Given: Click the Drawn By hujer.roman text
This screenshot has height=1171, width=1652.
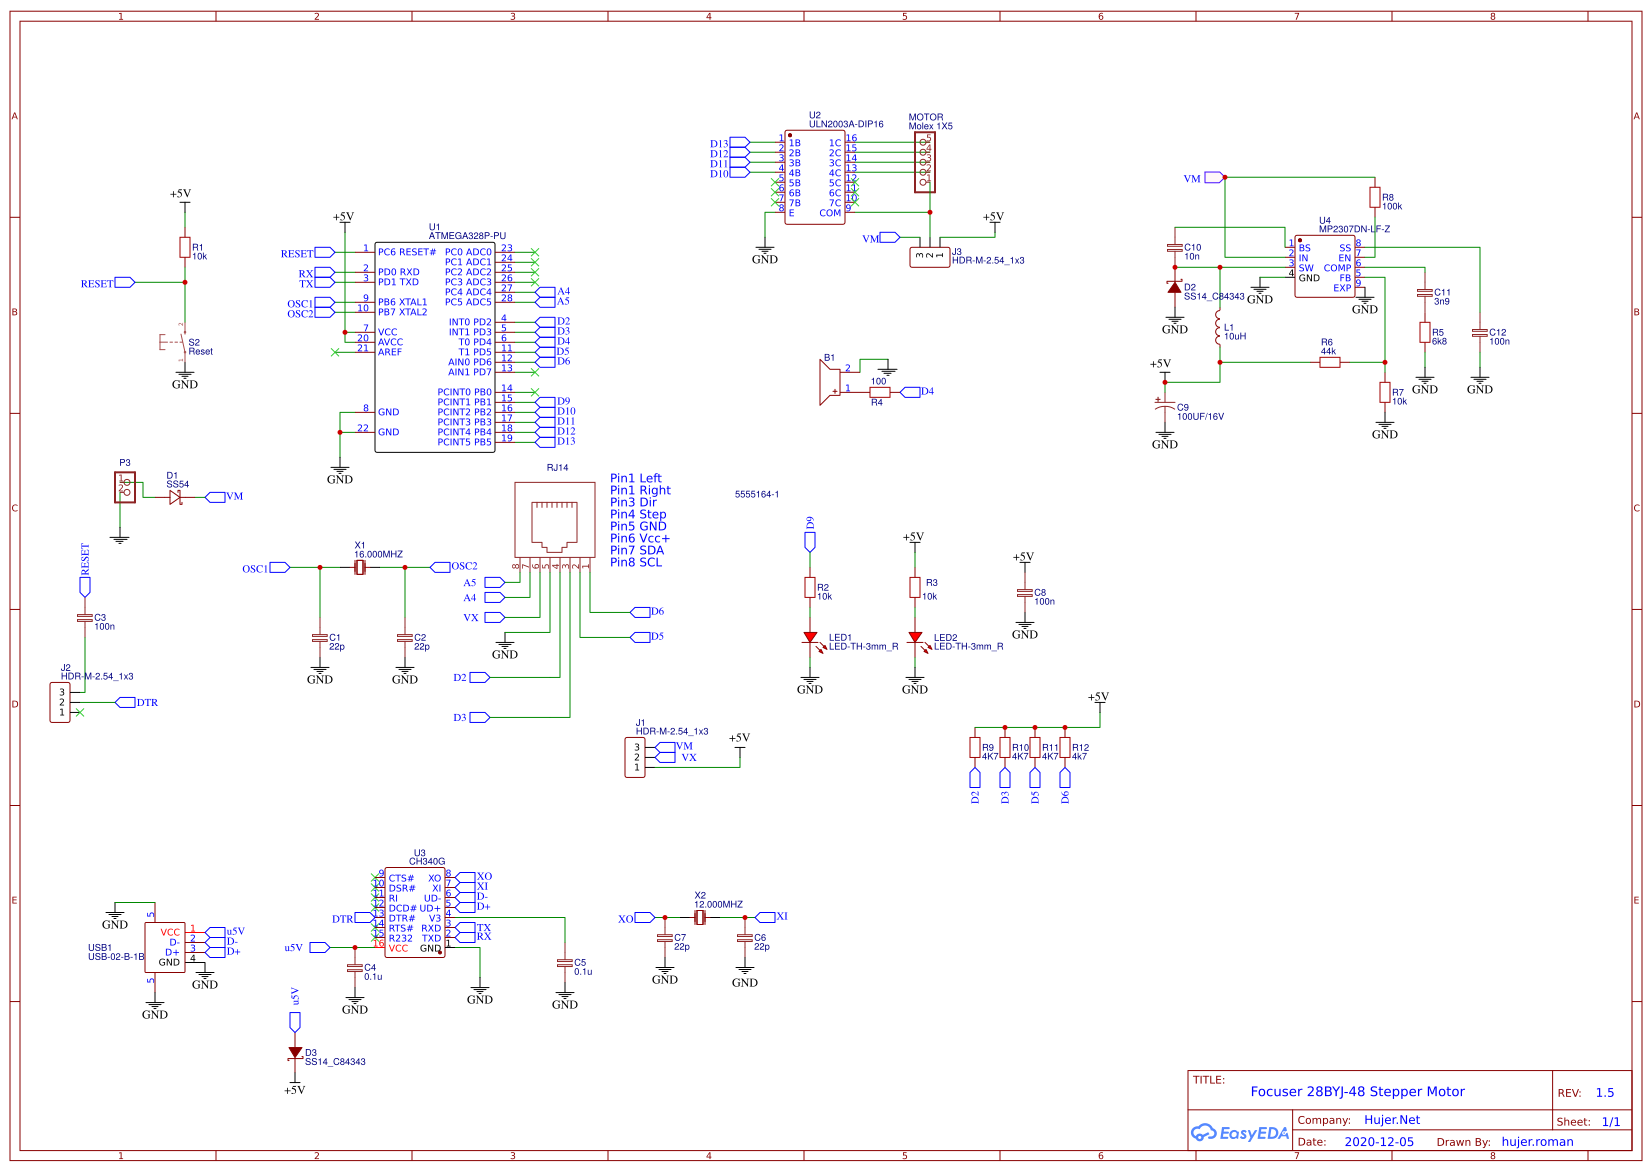Looking at the screenshot, I should 1537,1141.
